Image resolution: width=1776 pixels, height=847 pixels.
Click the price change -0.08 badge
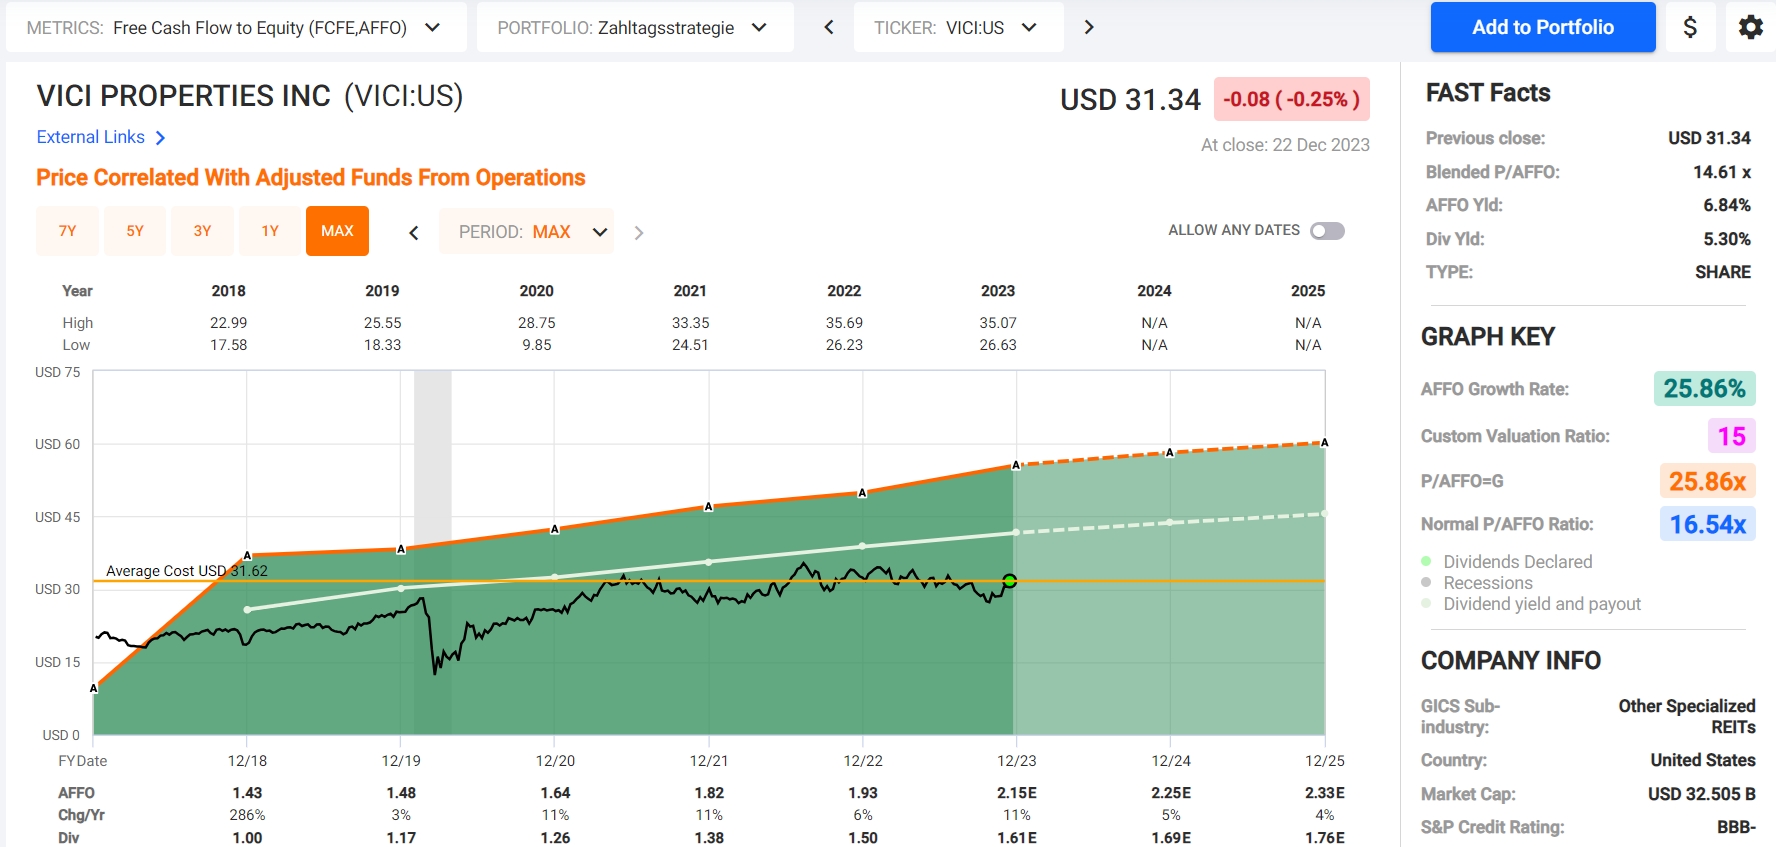point(1291,99)
